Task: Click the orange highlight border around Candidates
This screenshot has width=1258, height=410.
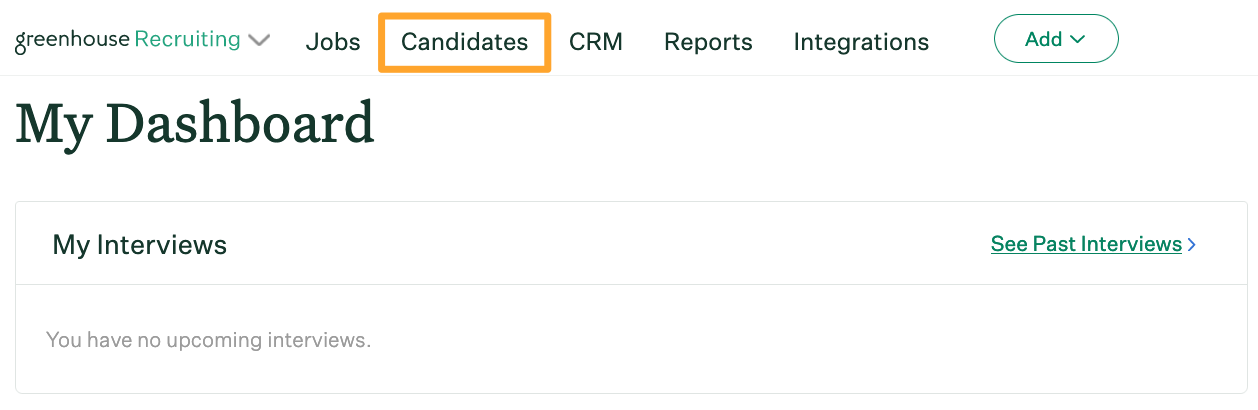Action: pos(464,15)
